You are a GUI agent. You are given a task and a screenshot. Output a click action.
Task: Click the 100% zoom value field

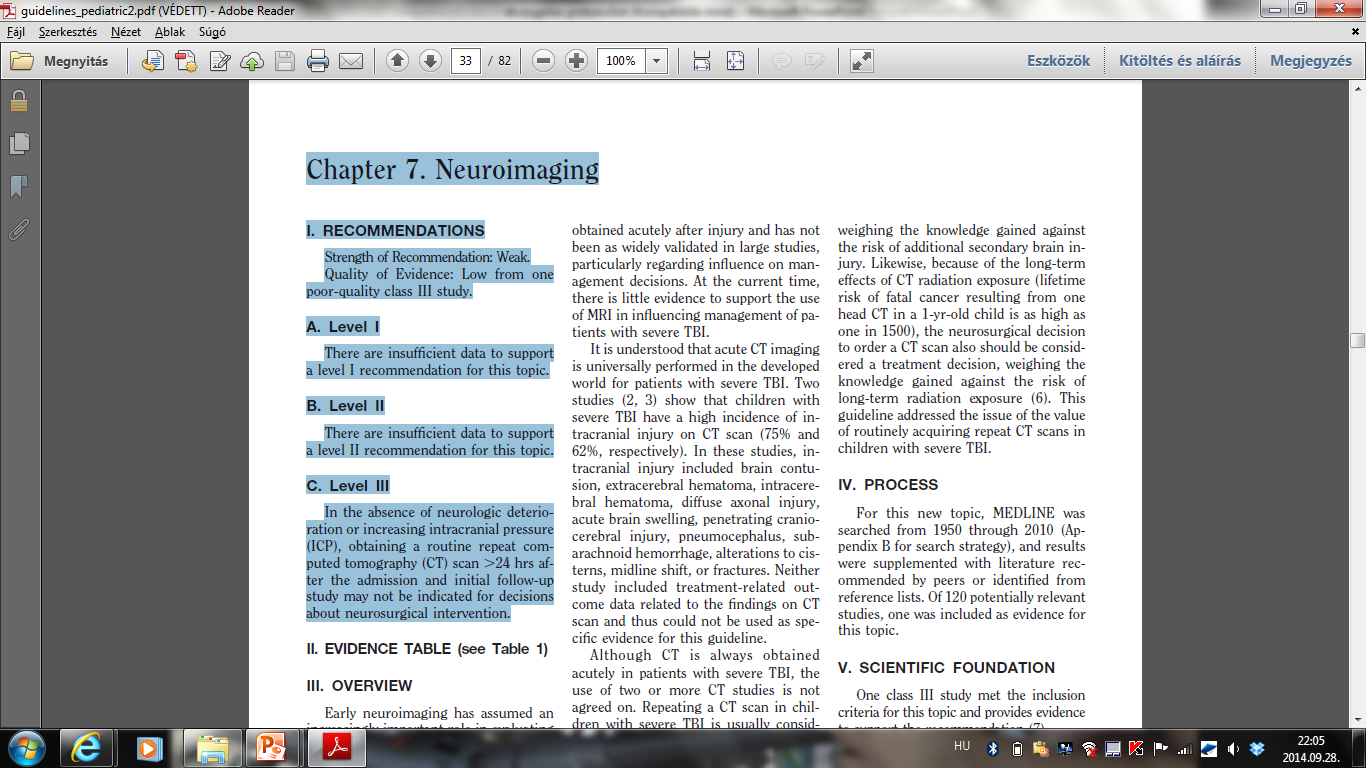[621, 61]
